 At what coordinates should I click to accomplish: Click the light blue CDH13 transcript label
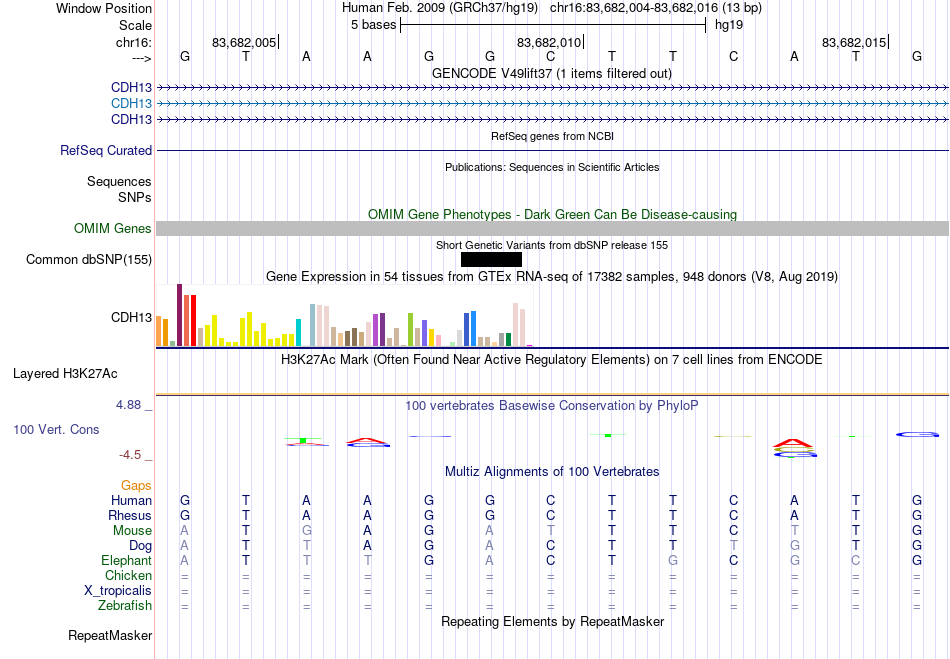pyautogui.click(x=131, y=104)
